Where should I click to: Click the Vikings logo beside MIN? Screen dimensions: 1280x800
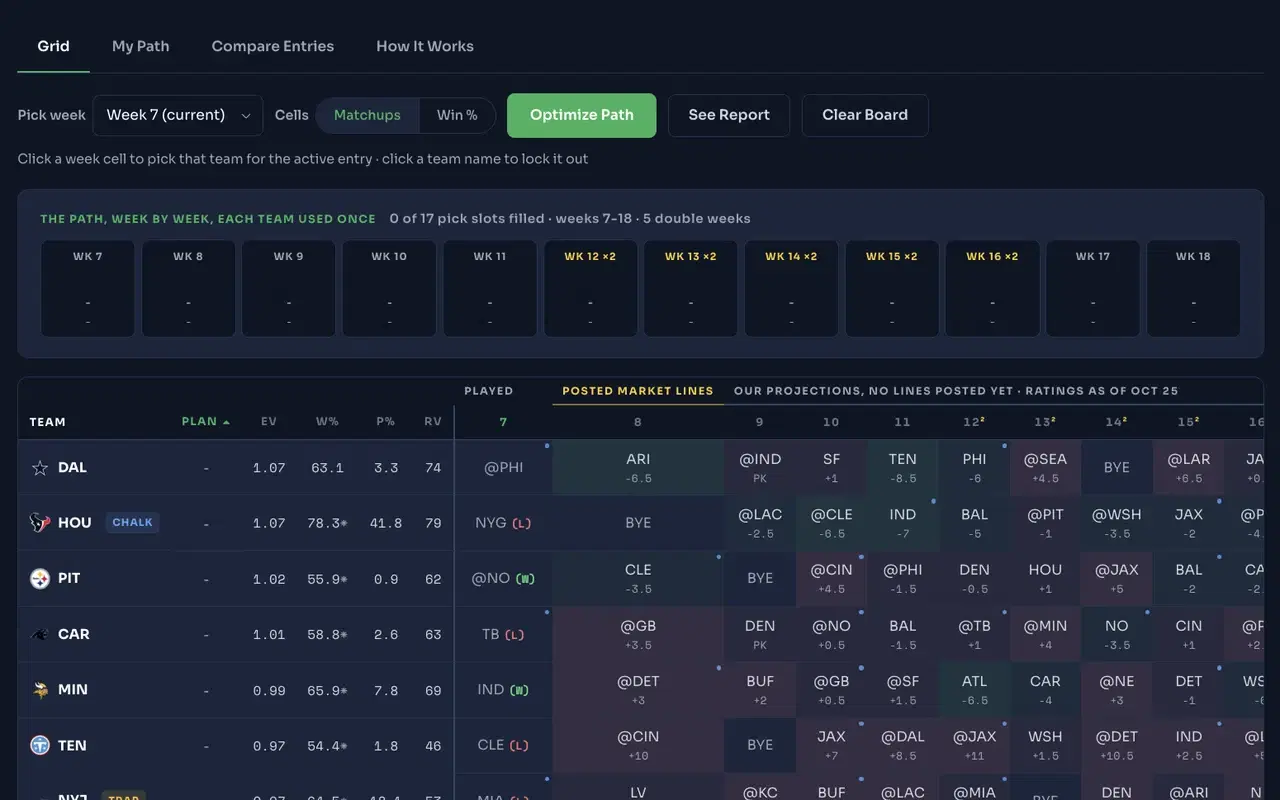[40, 690]
